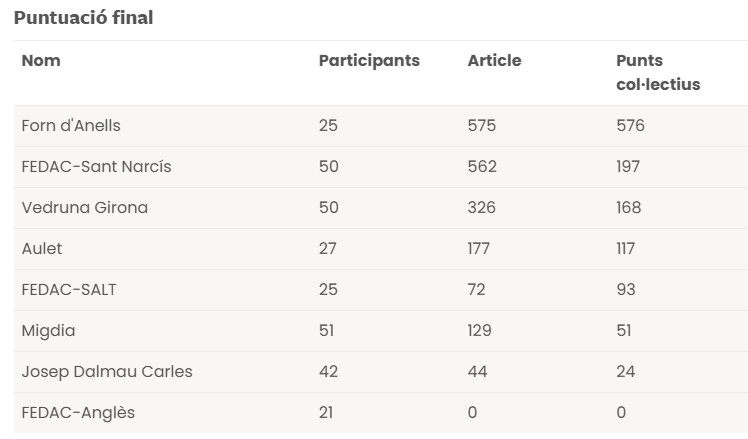The height and width of the screenshot is (439, 748).
Task: Click Forn d'Anells article score 575
Action: coord(482,126)
